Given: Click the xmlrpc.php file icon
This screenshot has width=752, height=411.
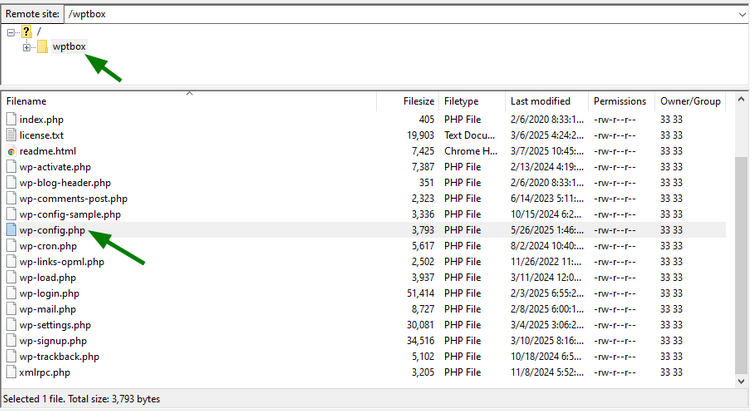Looking at the screenshot, I should point(12,373).
